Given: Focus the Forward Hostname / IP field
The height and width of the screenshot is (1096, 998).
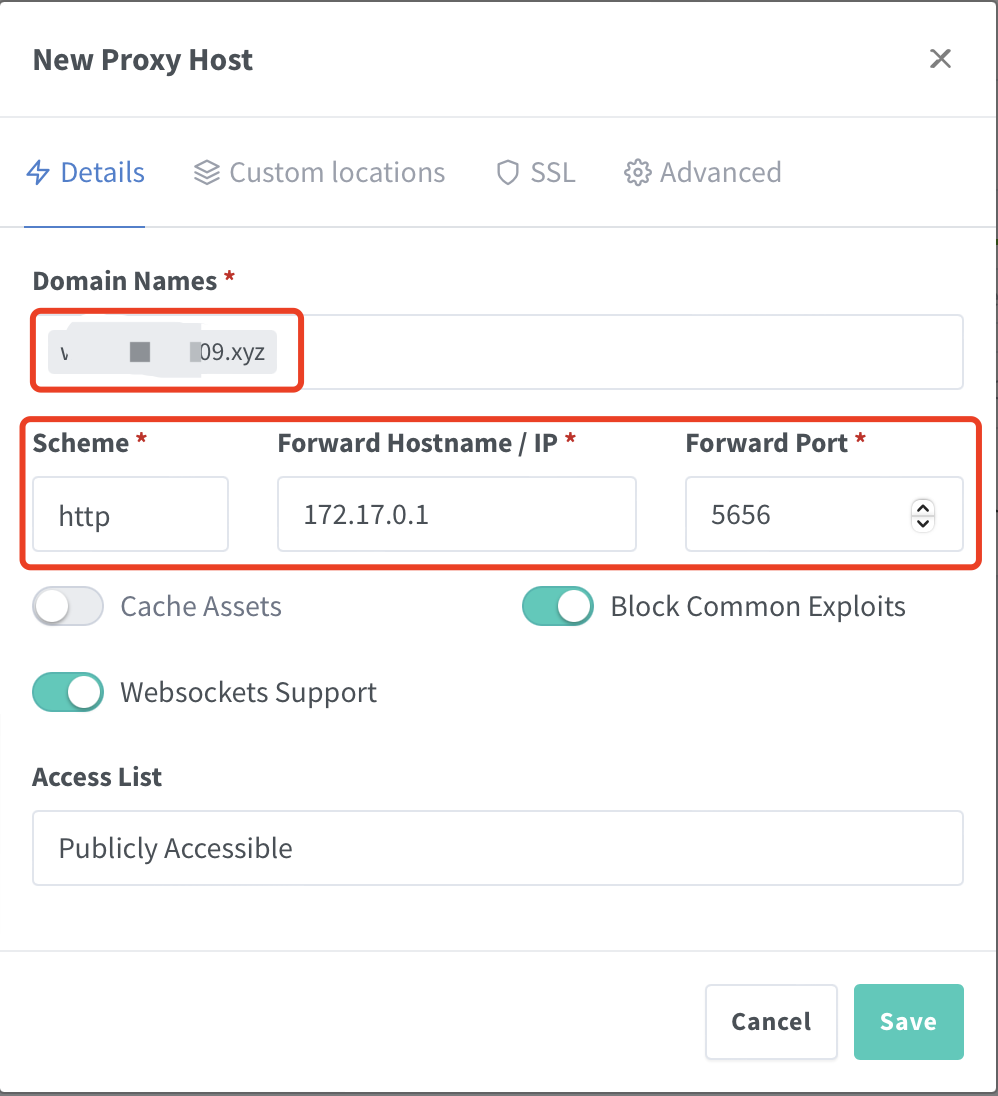Looking at the screenshot, I should point(457,514).
